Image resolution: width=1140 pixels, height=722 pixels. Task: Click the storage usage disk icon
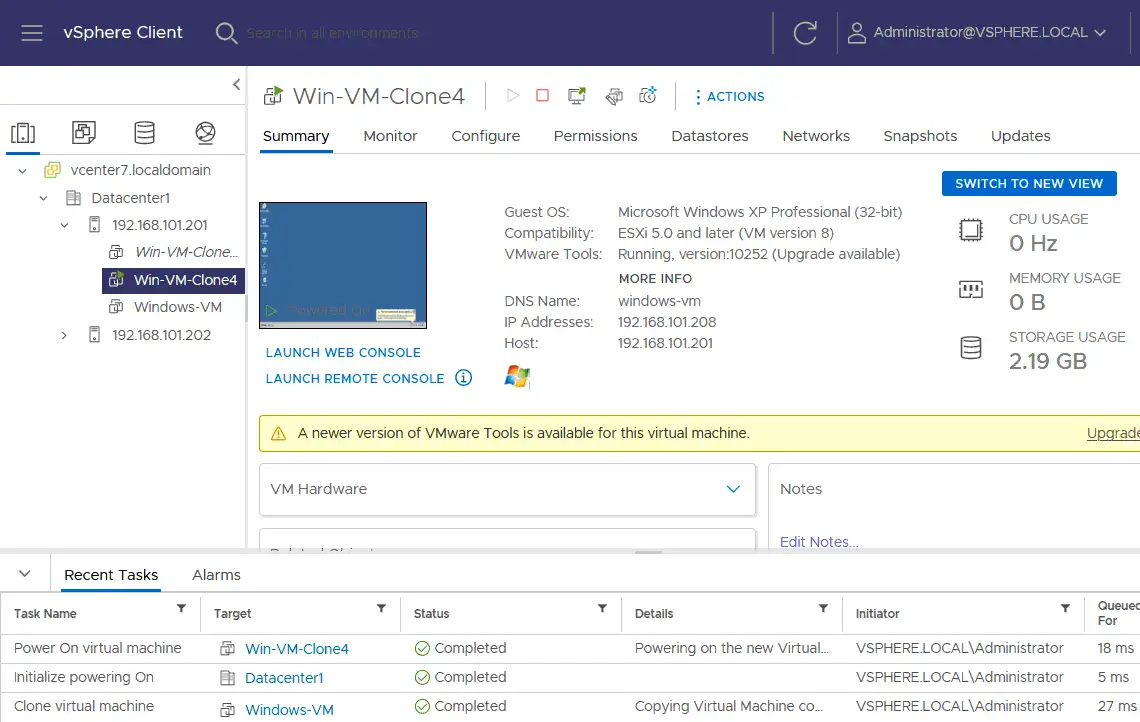(971, 348)
